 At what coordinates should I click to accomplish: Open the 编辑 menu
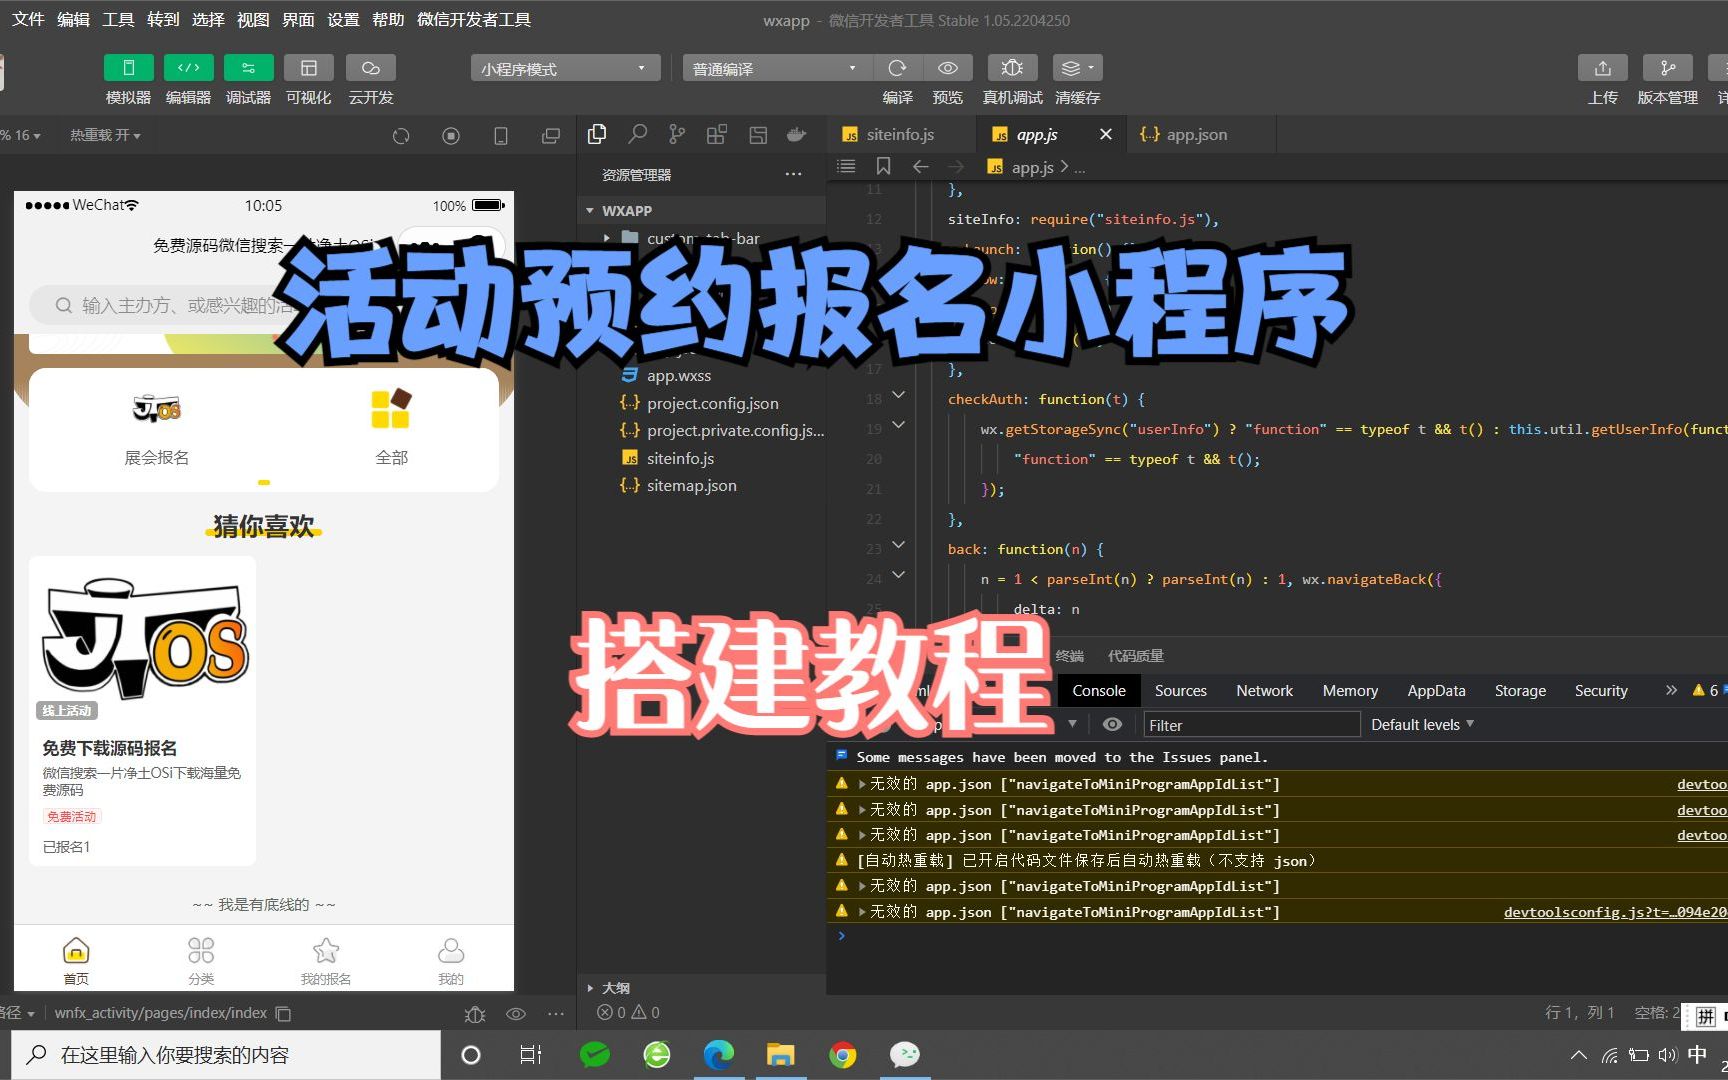pyautogui.click(x=73, y=19)
